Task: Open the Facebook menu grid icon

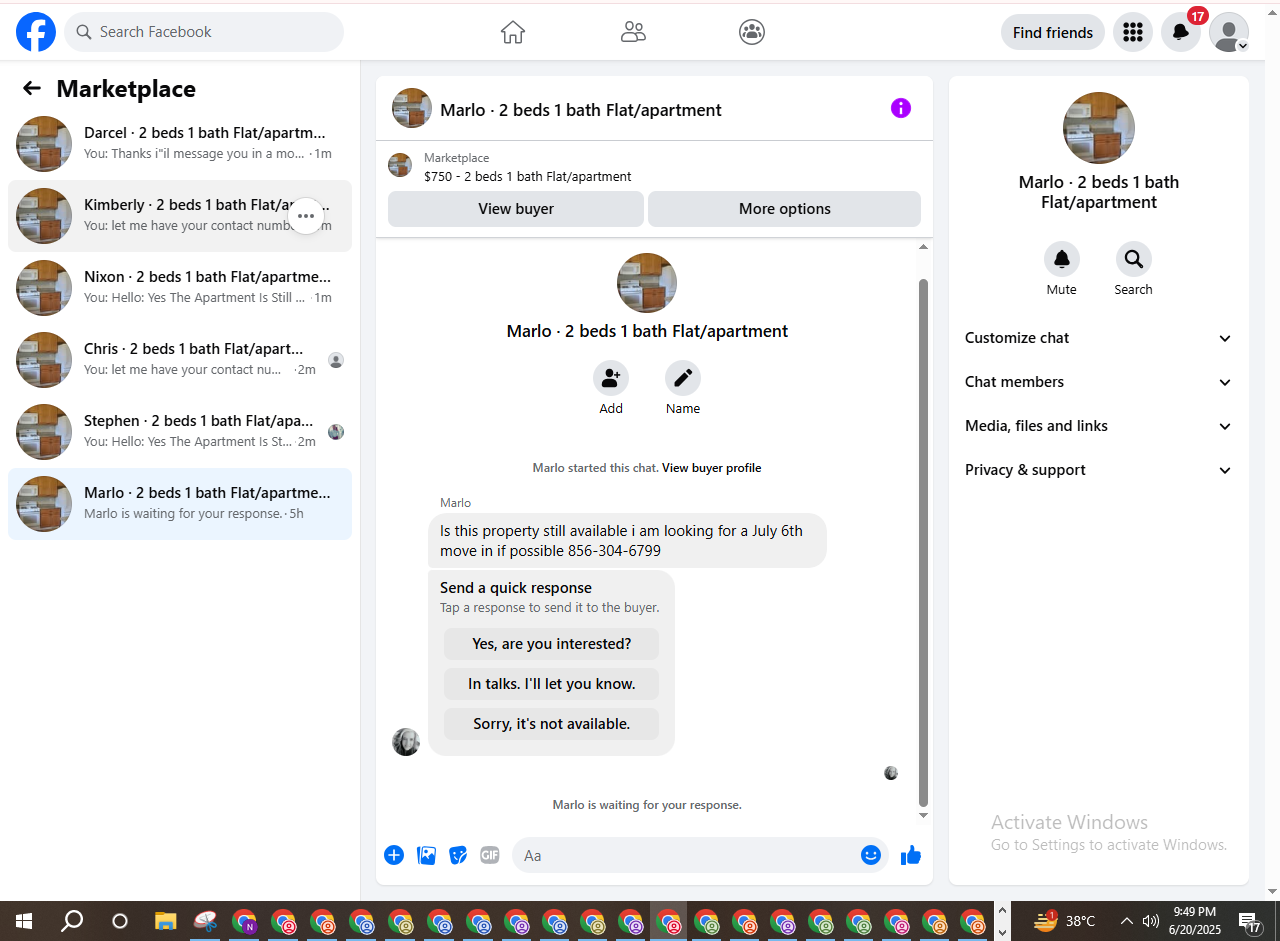Action: (1133, 32)
